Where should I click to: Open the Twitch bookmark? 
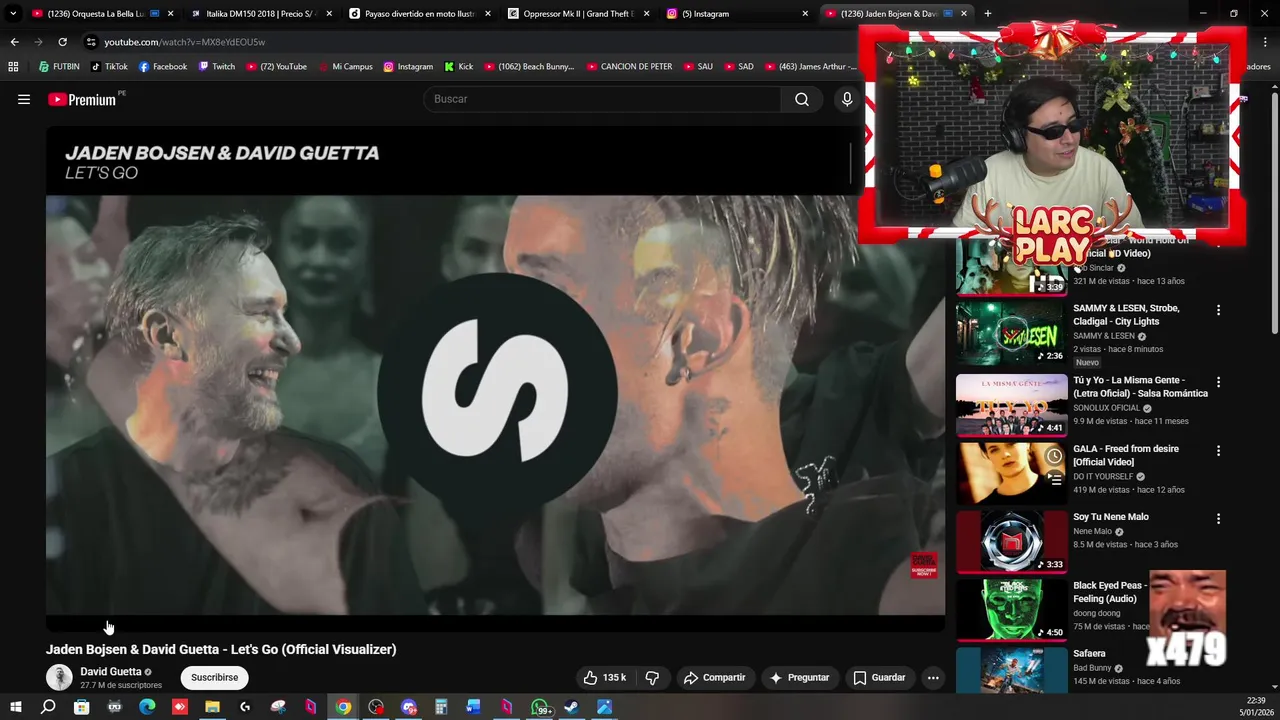[217, 67]
